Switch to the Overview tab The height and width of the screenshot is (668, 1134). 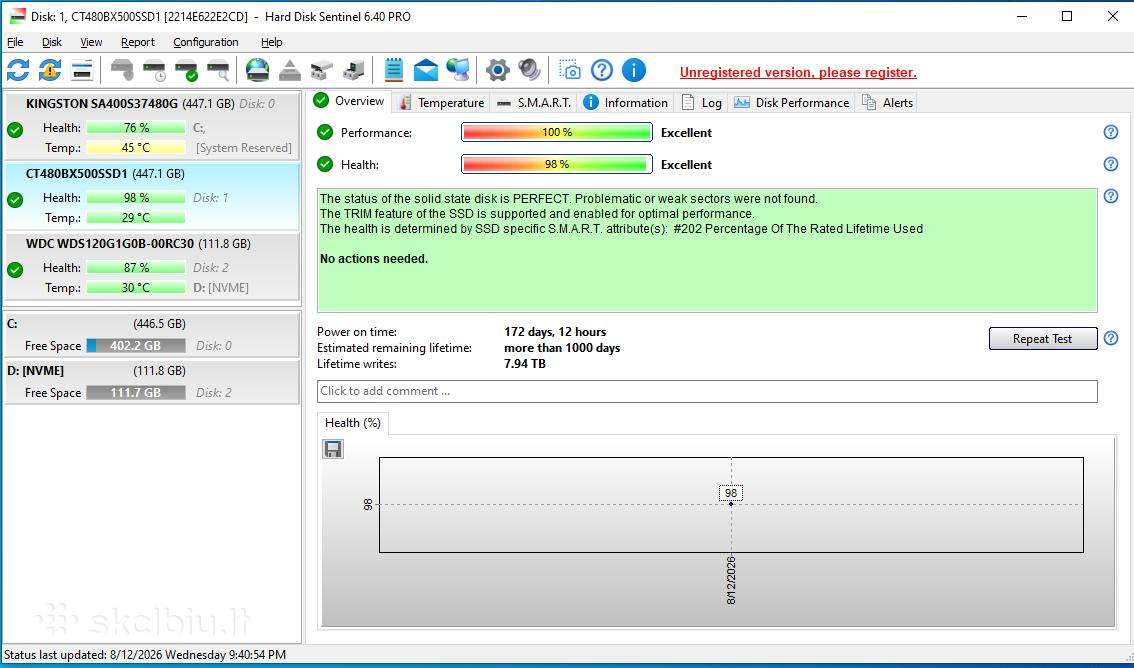349,101
